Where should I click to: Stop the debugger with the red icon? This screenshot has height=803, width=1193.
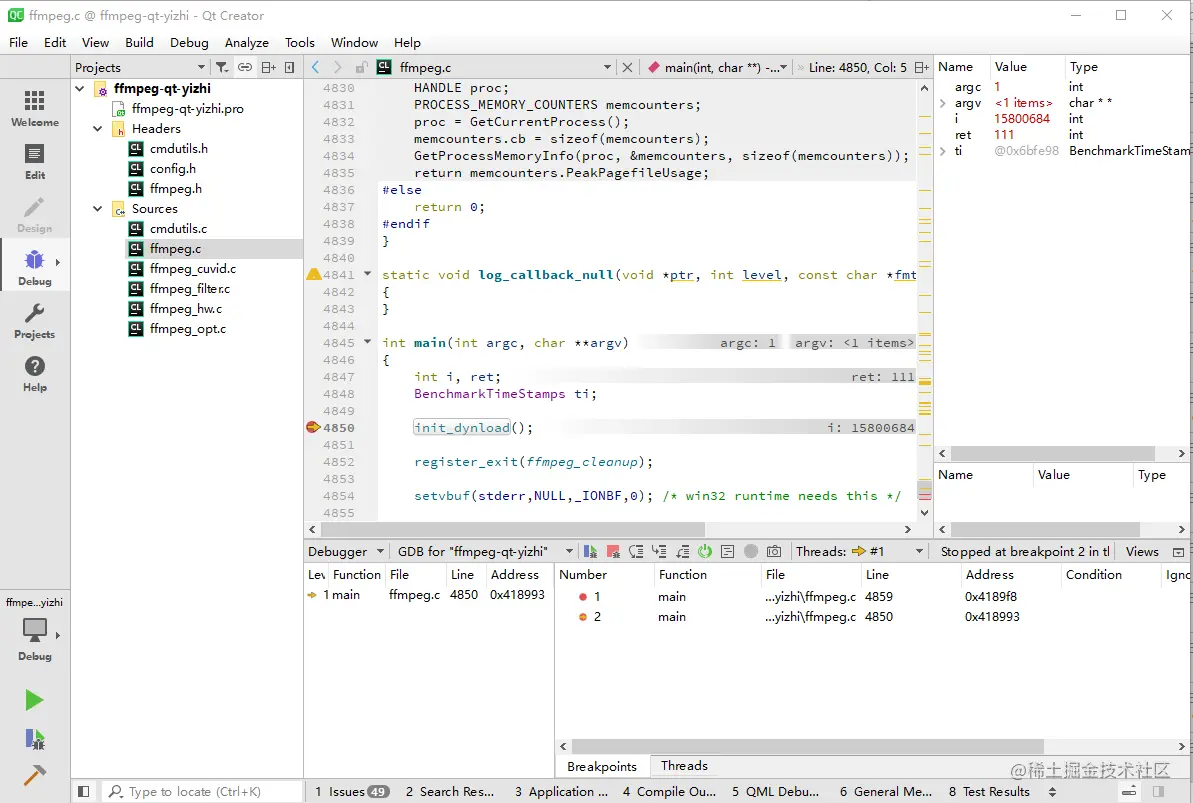pyautogui.click(x=612, y=551)
